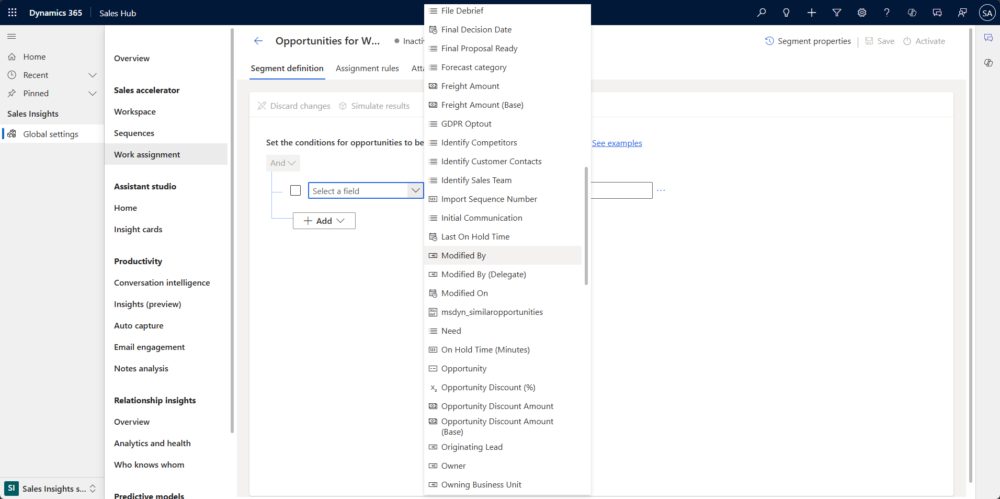Switch to the Assignment rules tab
This screenshot has height=499, width=1000.
367,68
